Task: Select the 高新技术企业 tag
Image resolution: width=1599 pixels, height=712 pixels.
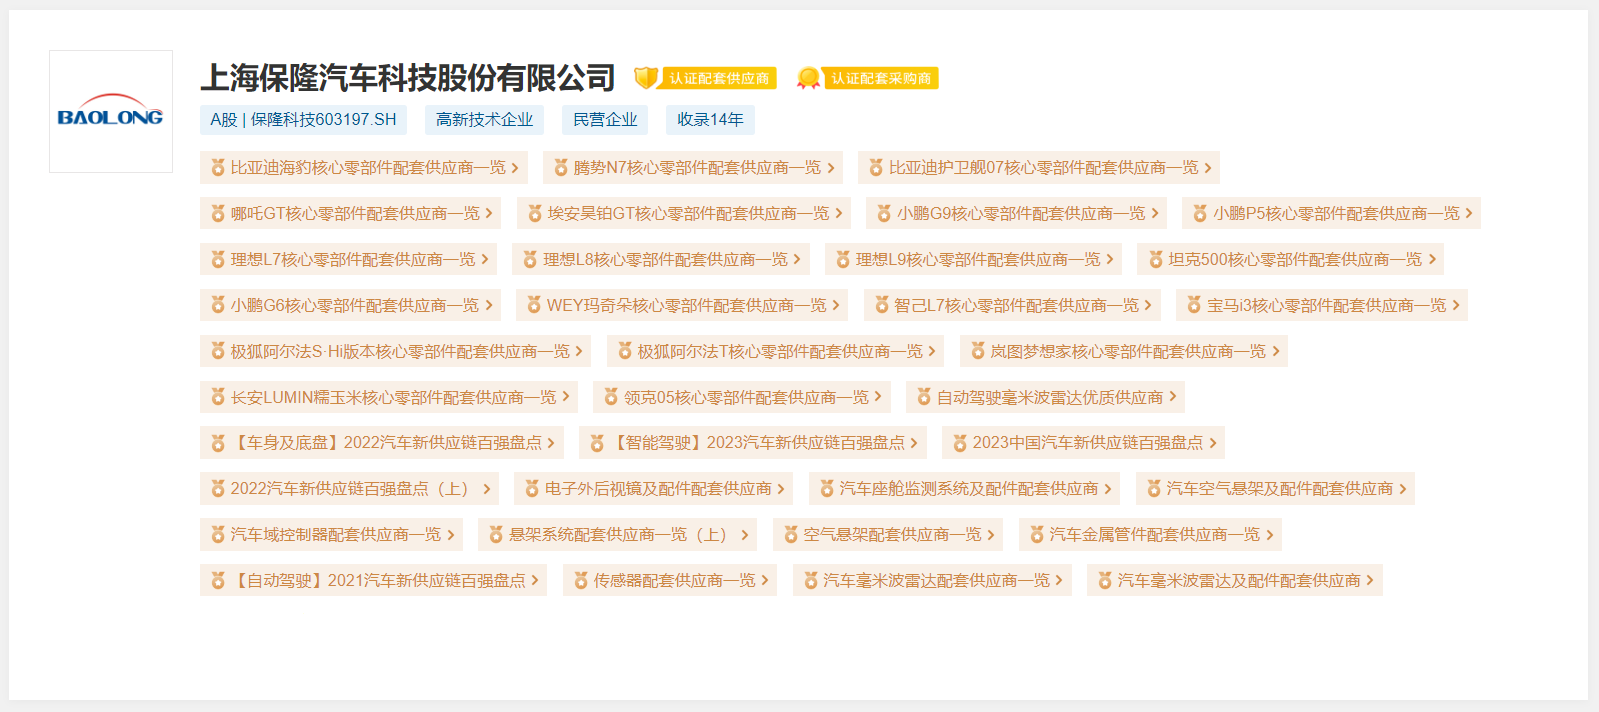Action: (x=484, y=120)
